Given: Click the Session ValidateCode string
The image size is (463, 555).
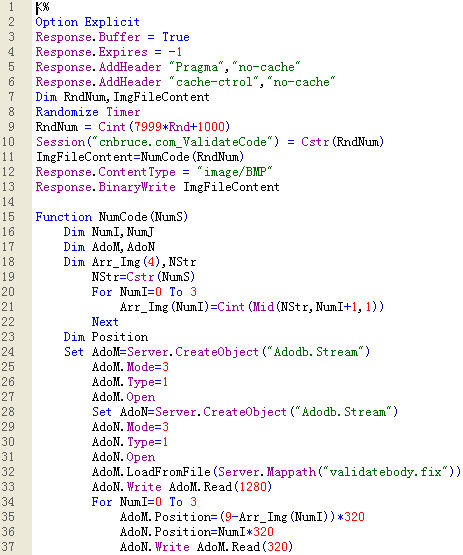Looking at the screenshot, I should tap(183, 142).
